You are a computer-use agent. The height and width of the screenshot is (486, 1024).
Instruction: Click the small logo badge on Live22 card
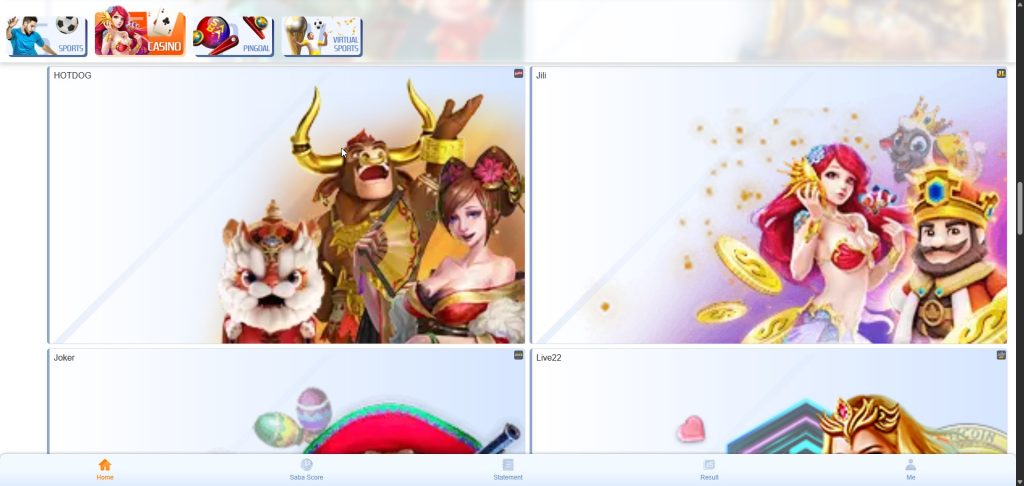click(x=1000, y=355)
